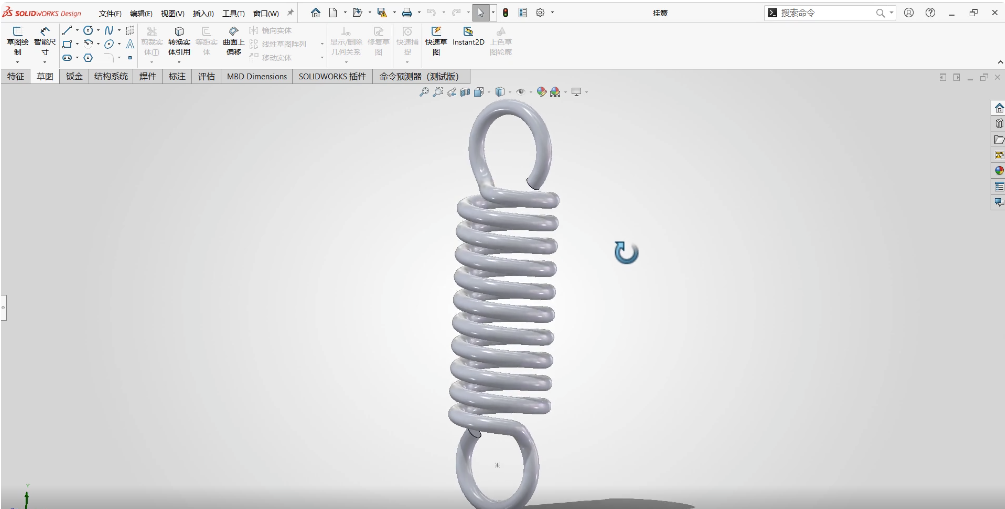This screenshot has width=1005, height=509.
Task: Click the Save icon in the top toolbar
Action: click(x=381, y=13)
